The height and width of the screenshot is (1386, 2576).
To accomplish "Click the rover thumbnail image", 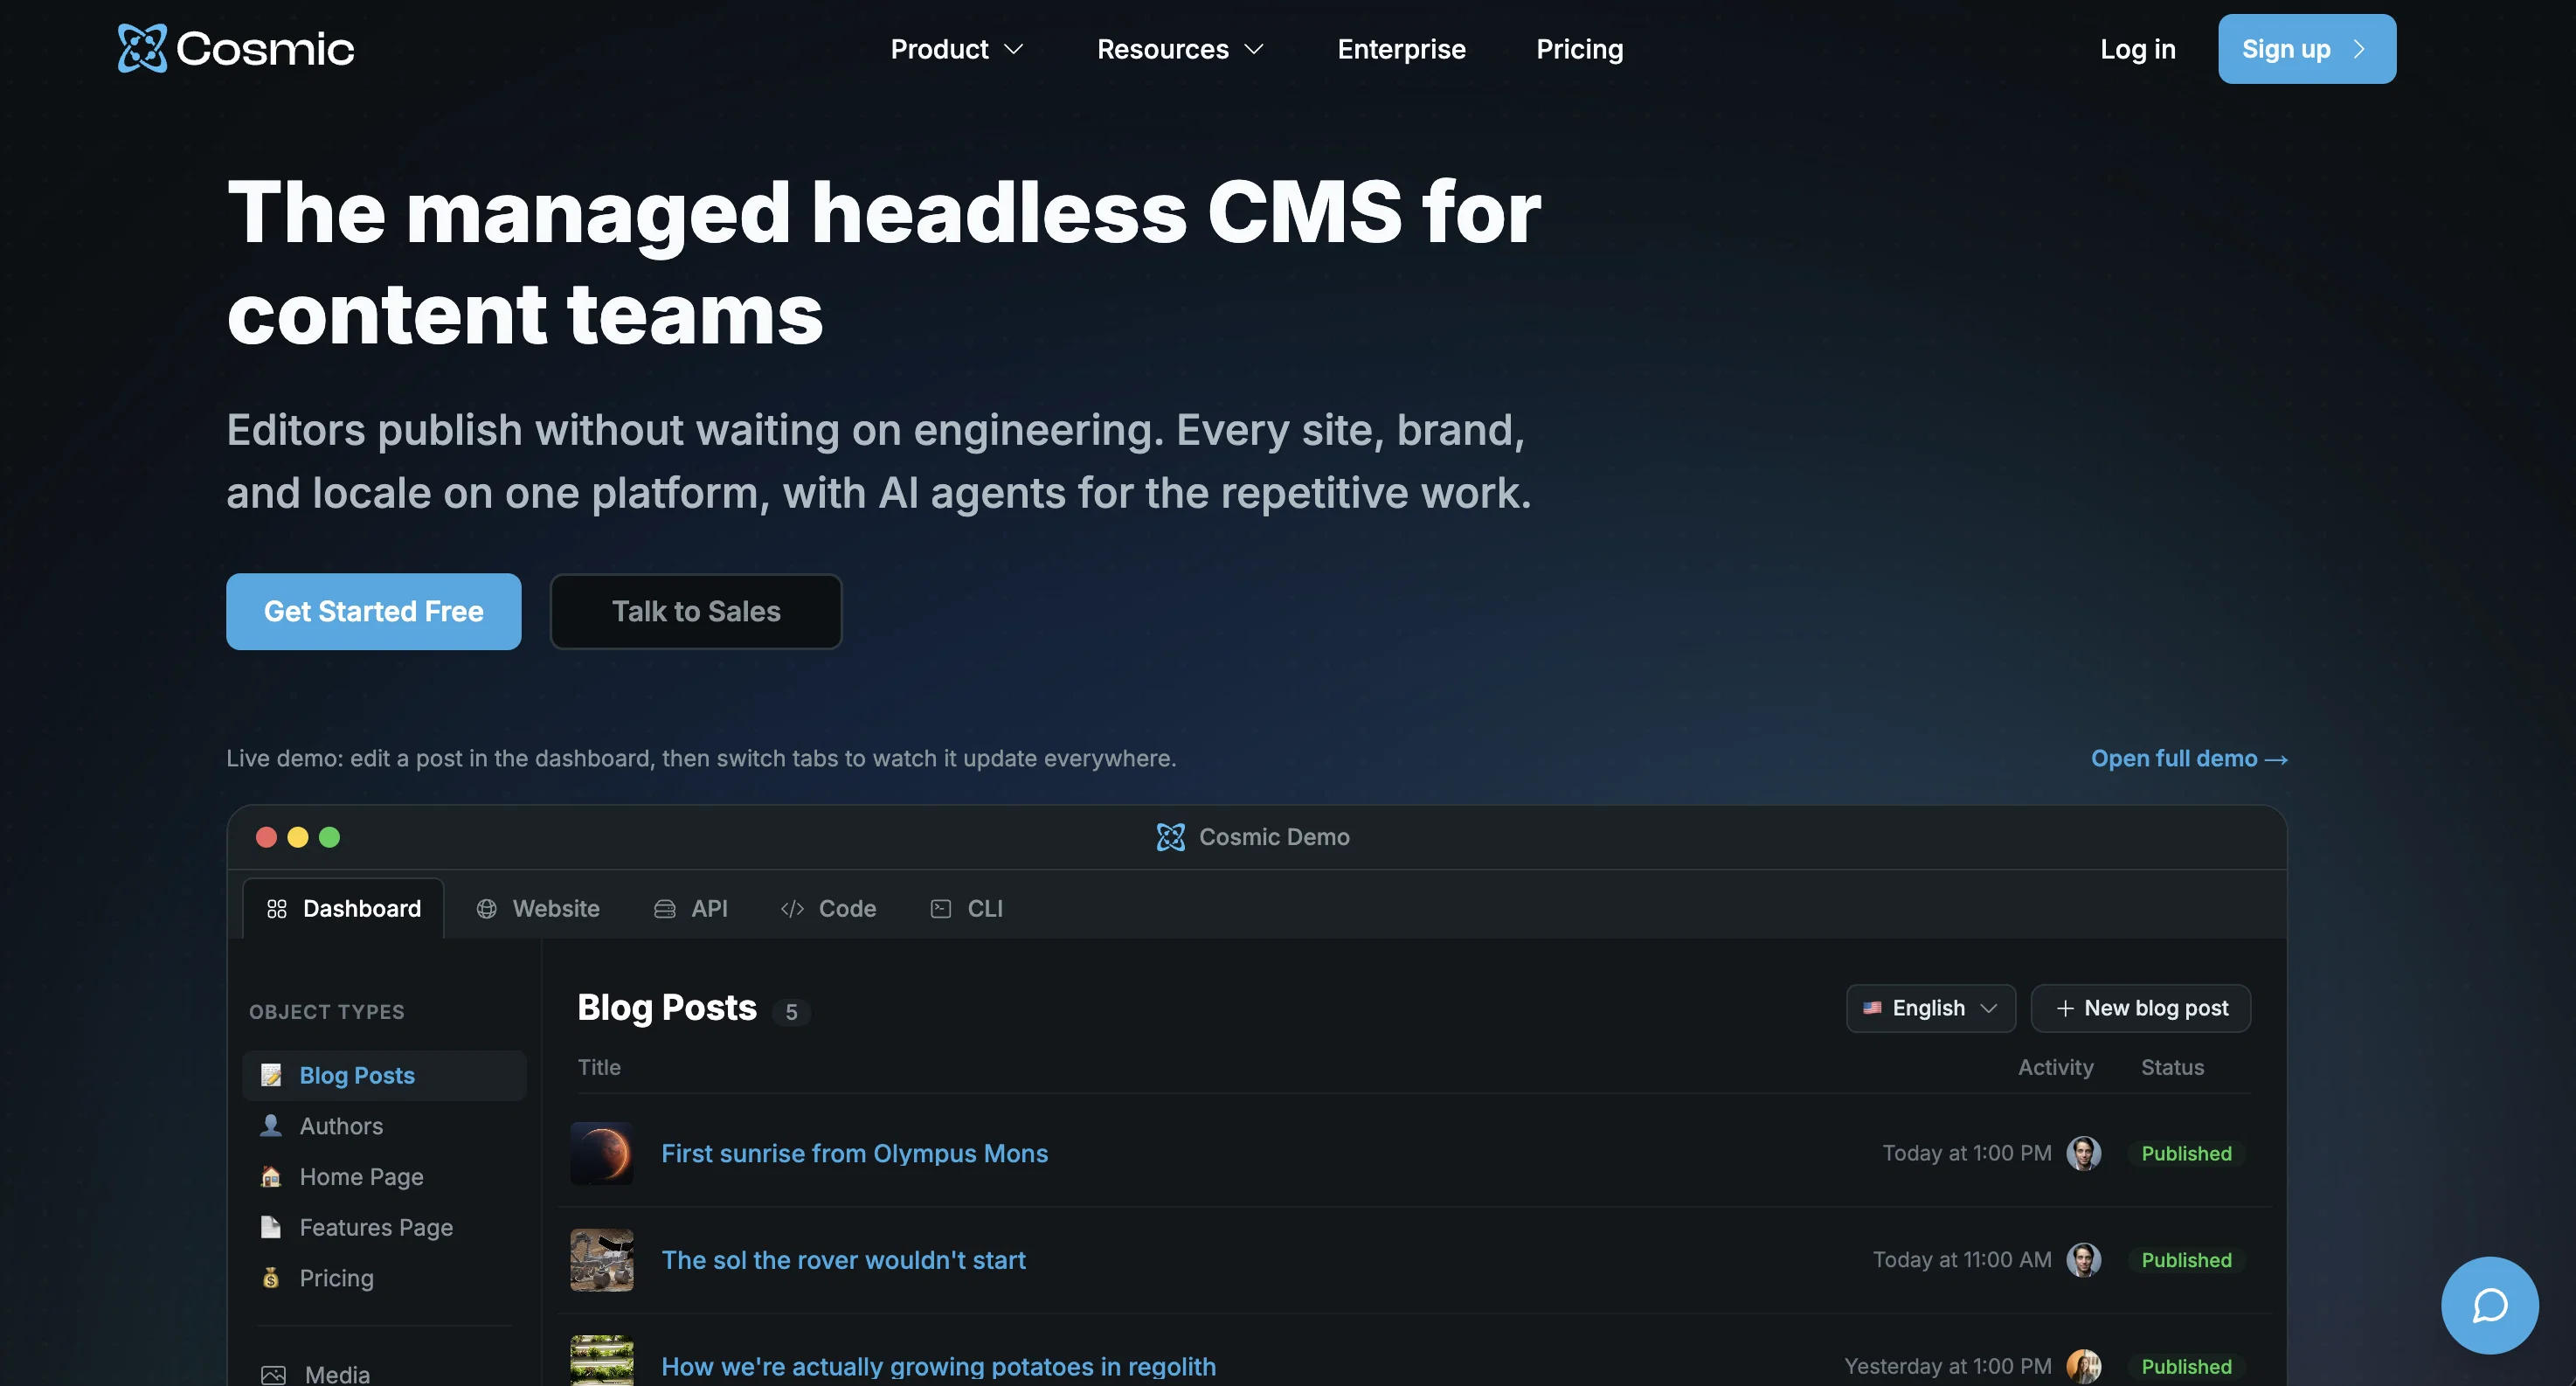I will 601,1260.
